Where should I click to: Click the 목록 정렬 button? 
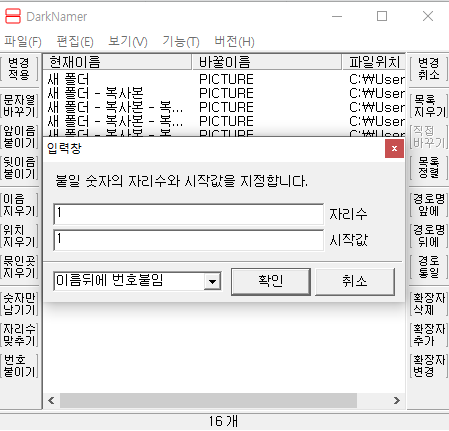[429, 168]
